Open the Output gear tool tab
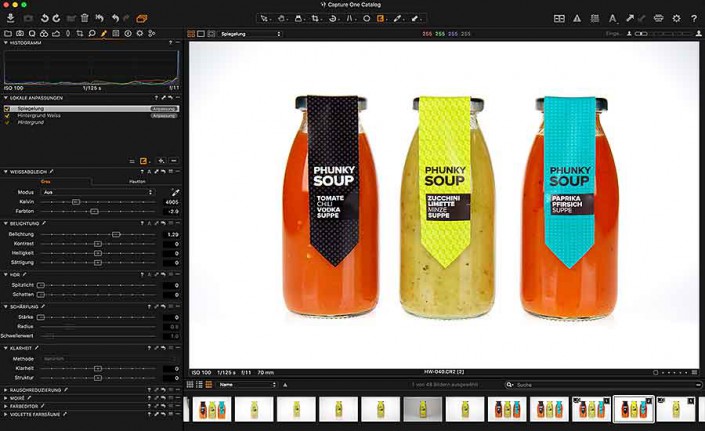 (x=140, y=33)
